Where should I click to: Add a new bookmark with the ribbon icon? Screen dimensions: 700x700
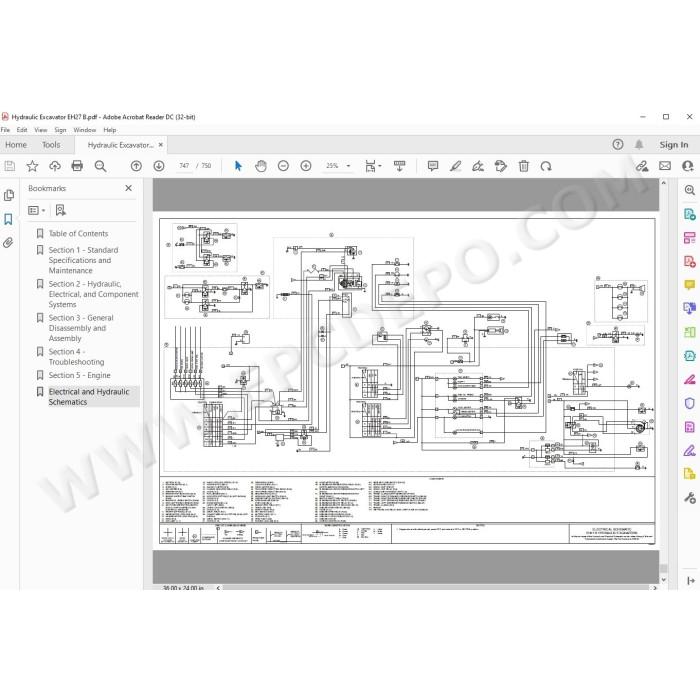(61, 210)
